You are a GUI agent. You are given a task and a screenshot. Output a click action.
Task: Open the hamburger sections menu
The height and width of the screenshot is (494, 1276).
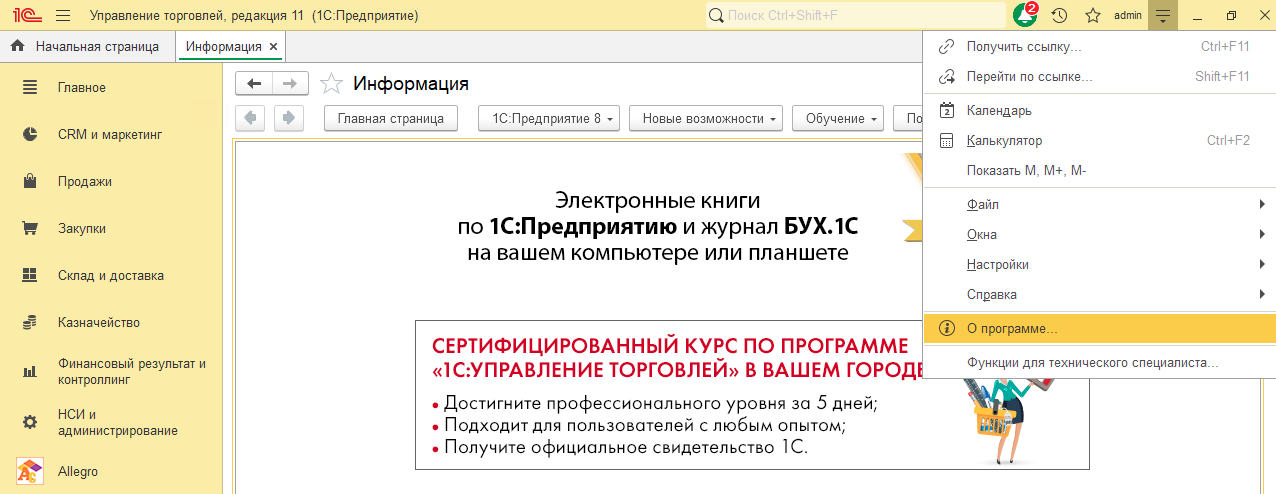[63, 16]
